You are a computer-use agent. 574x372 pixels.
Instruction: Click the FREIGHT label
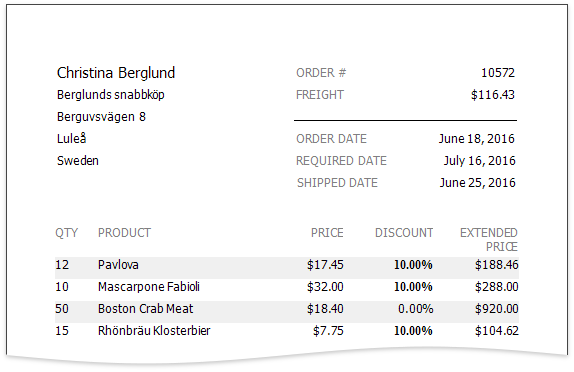[x=320, y=95]
